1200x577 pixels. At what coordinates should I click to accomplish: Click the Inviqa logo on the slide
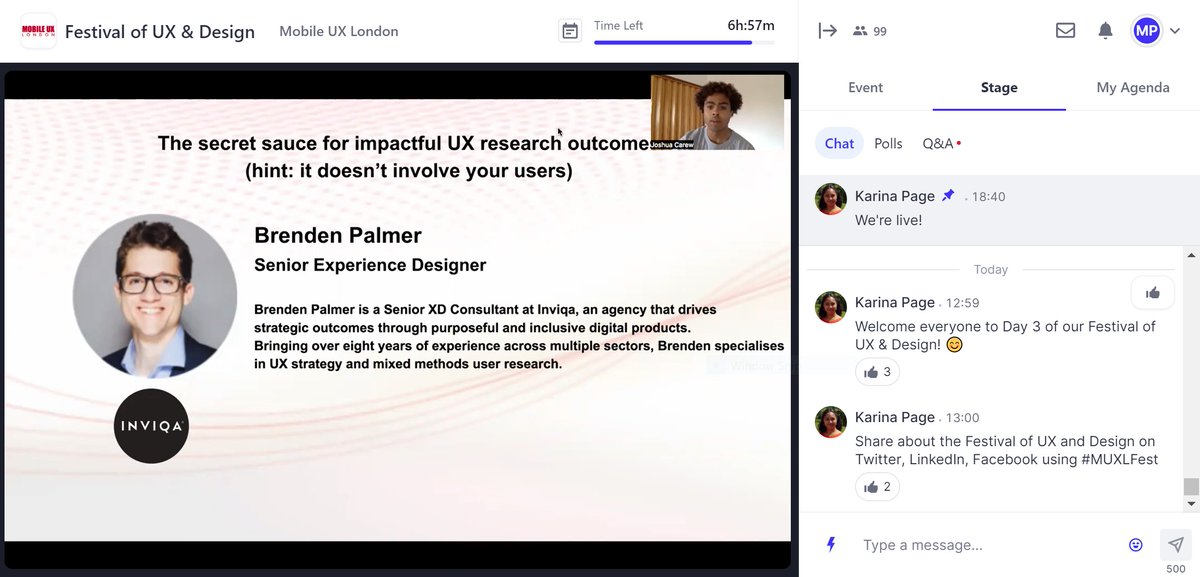tap(151, 426)
